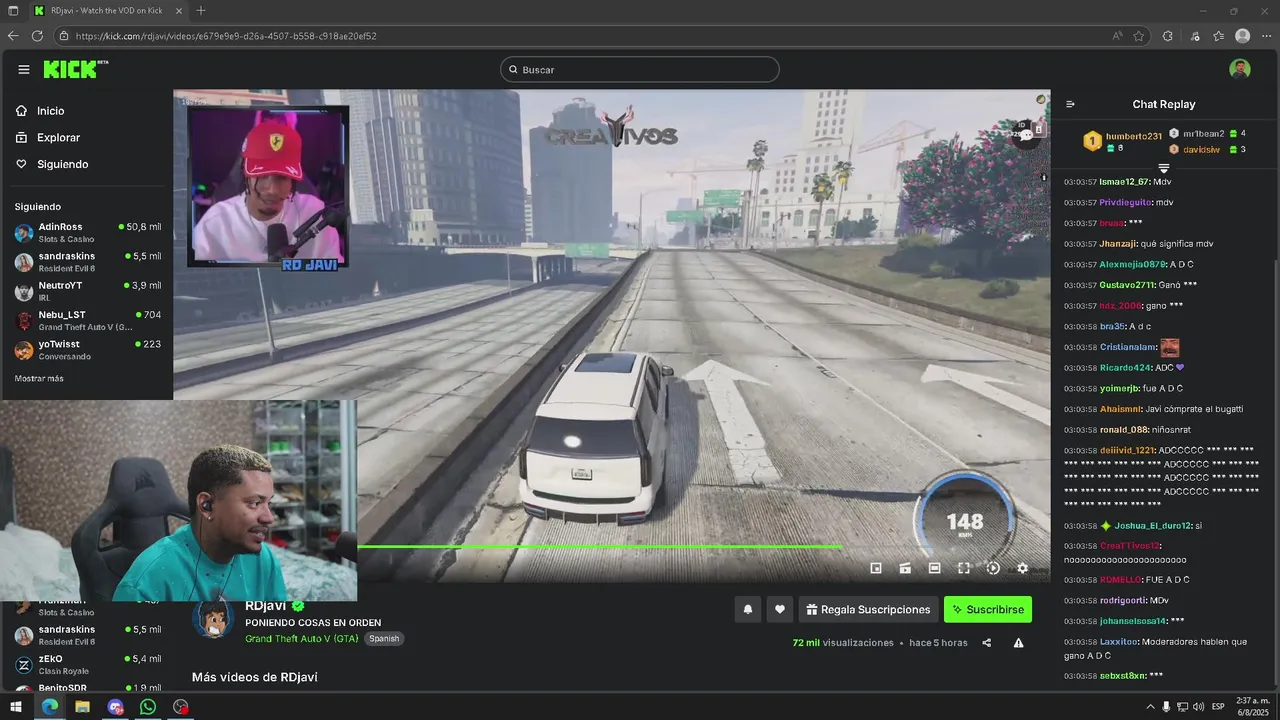Toggle the heart follow button for RDjavi
1280x720 pixels.
(780, 609)
